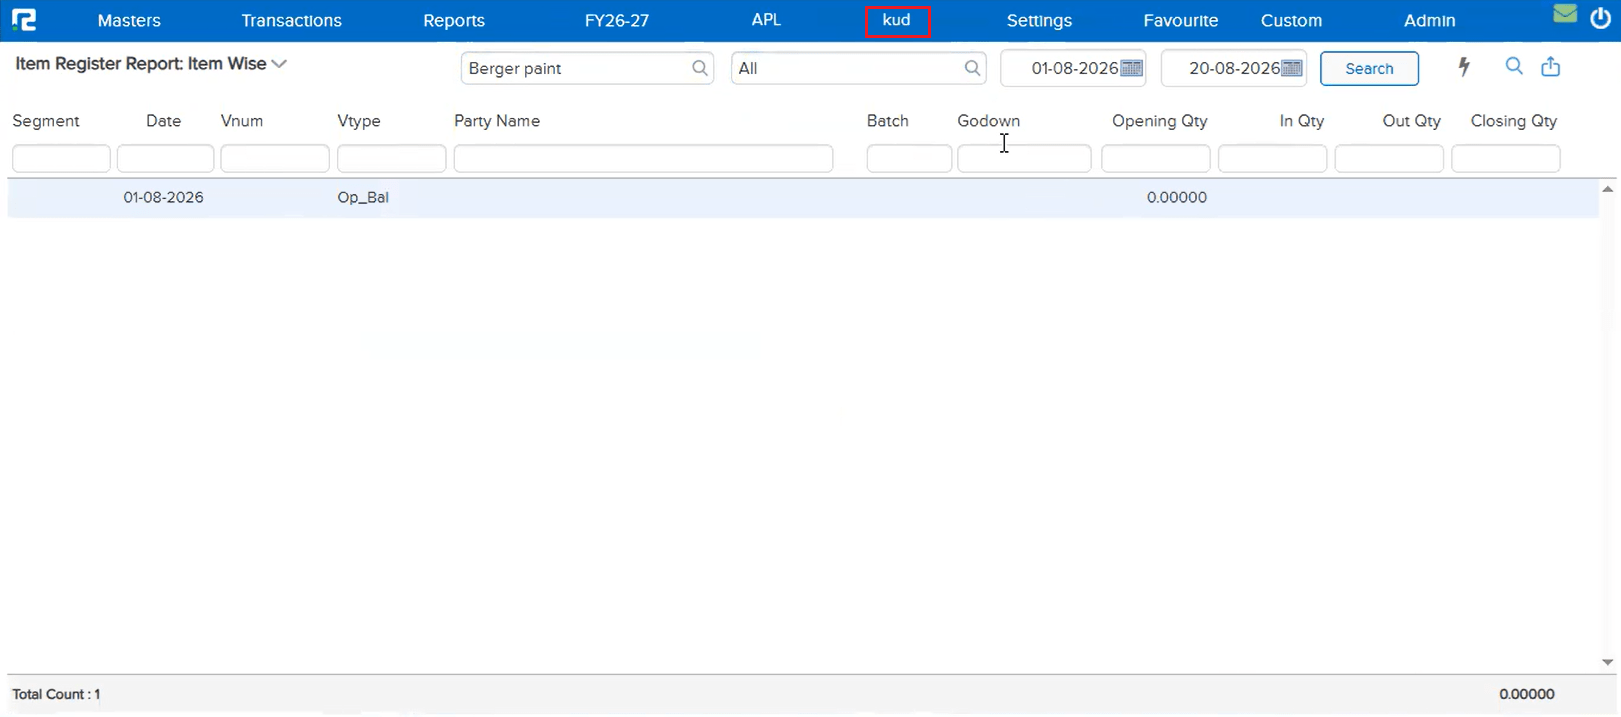
Task: Open the Reports menu
Action: tap(454, 20)
